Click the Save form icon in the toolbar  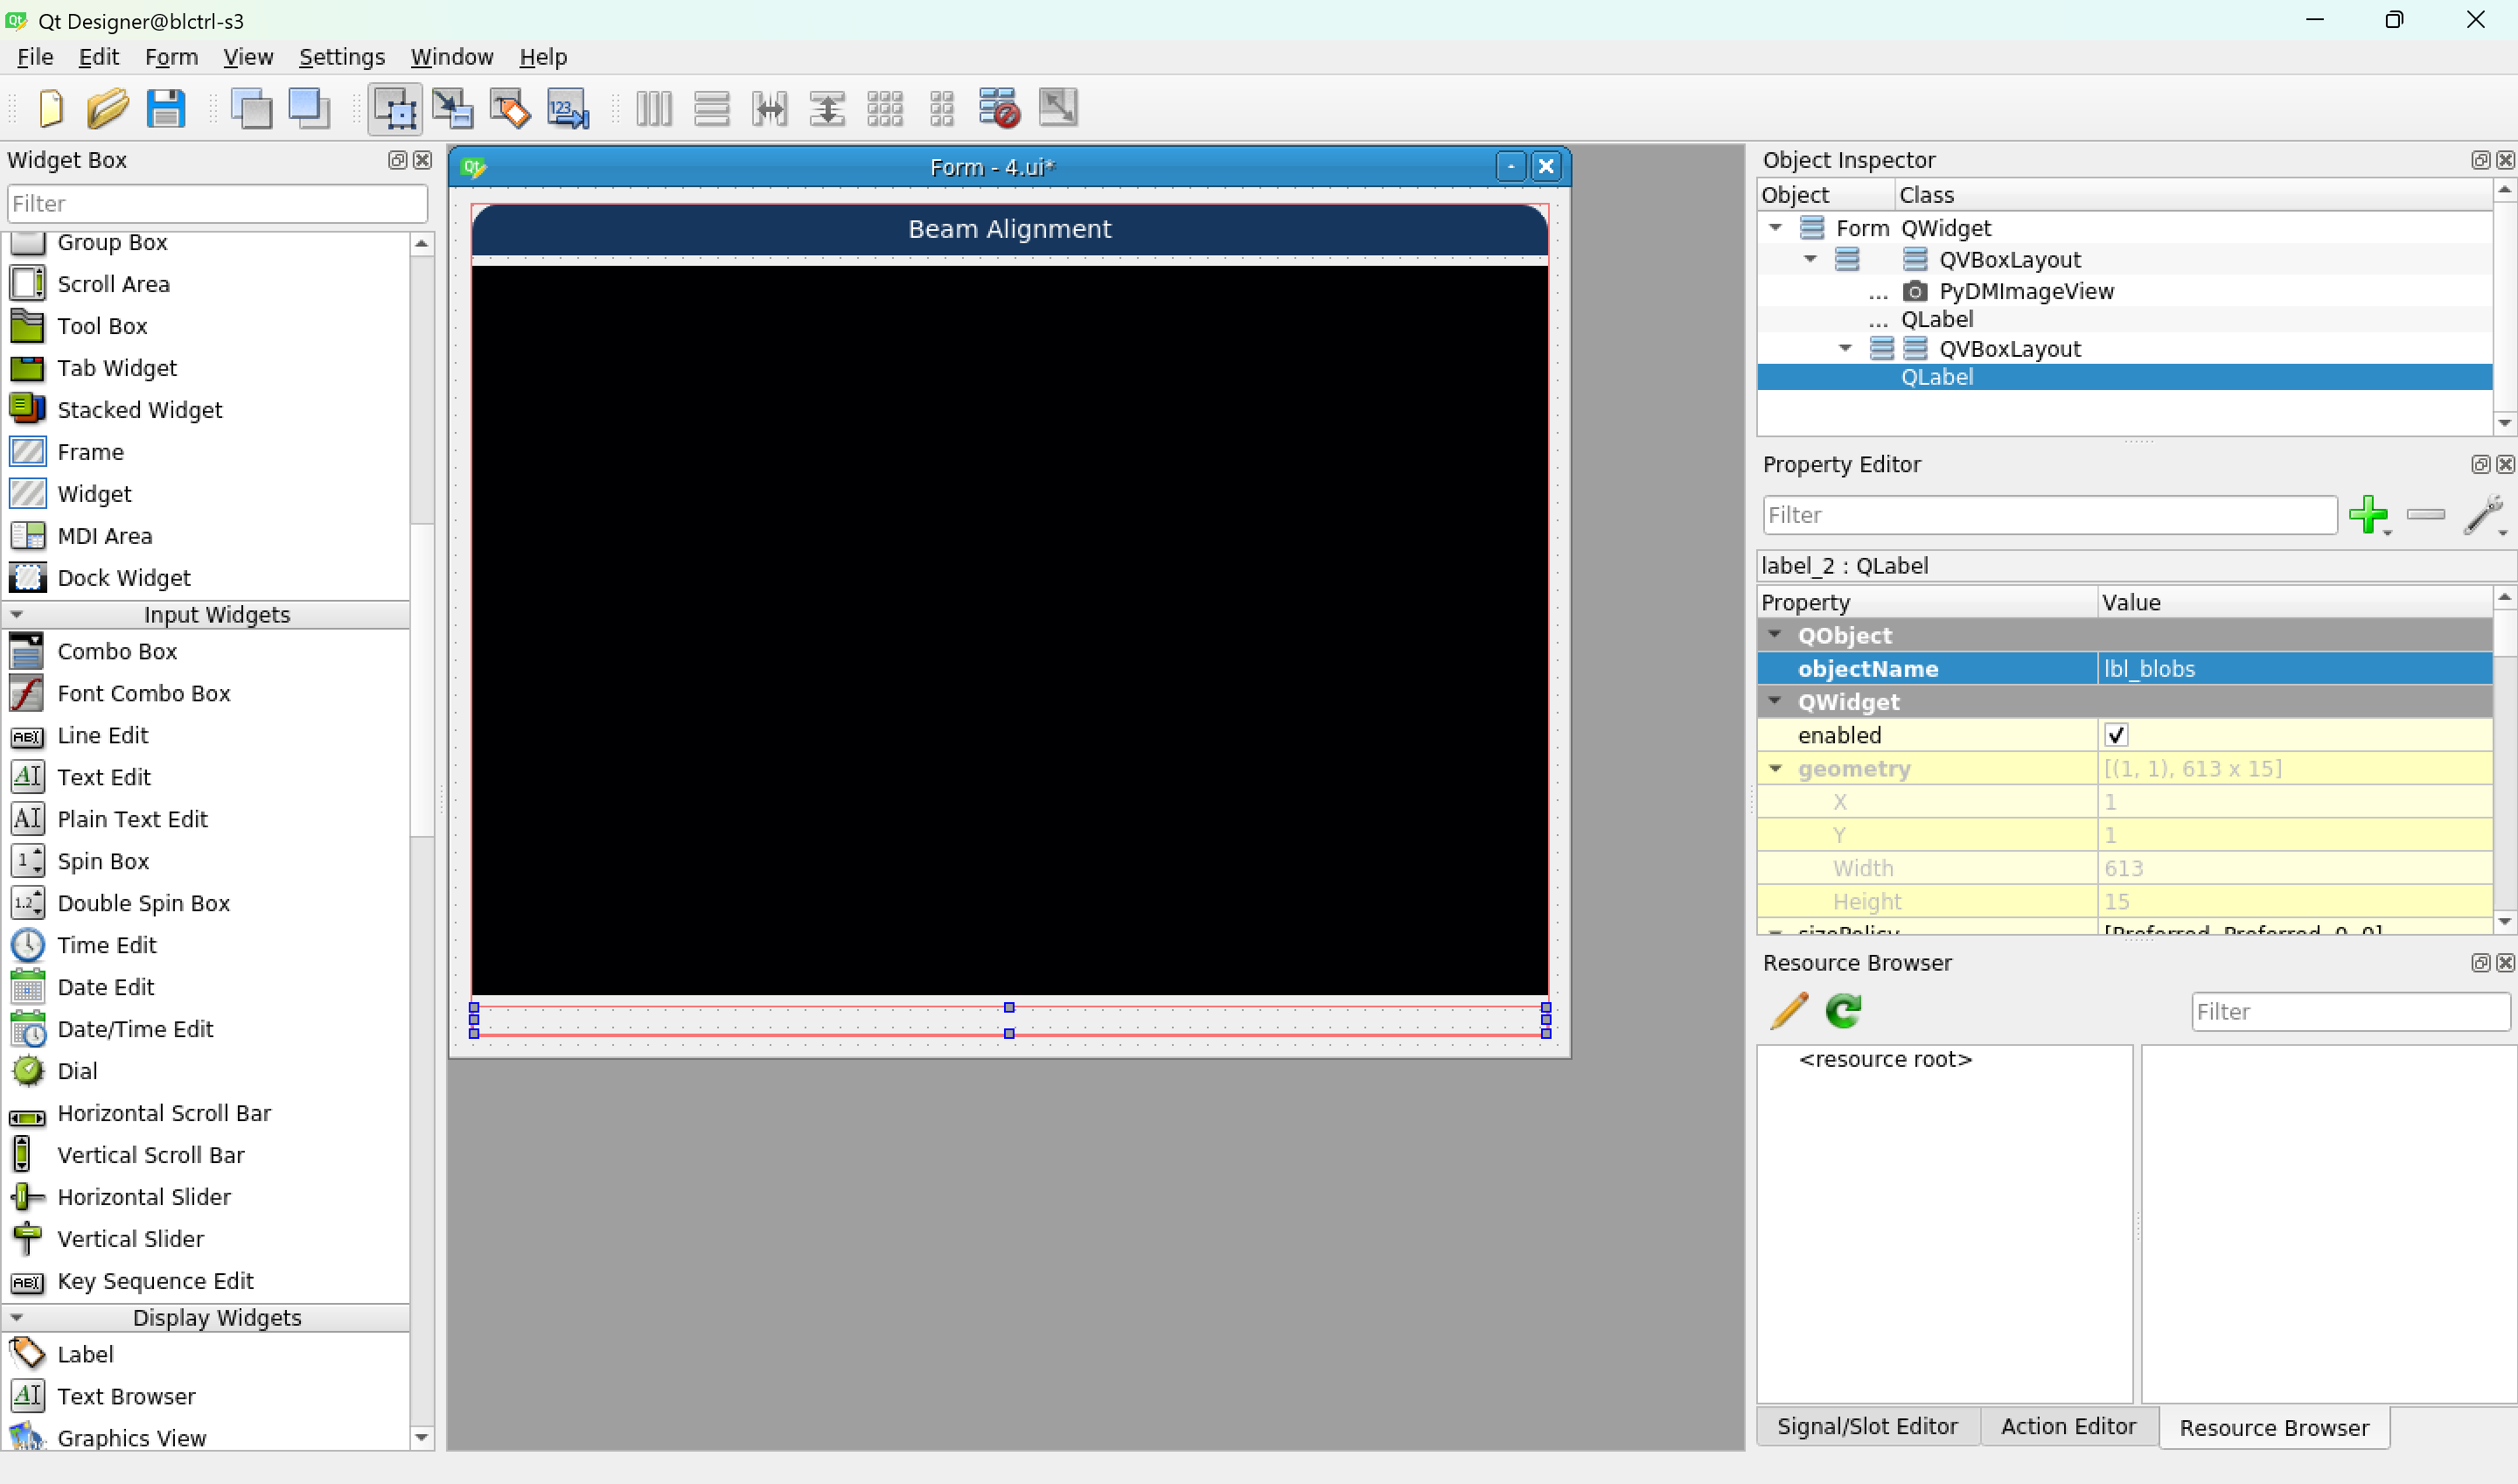pos(166,108)
